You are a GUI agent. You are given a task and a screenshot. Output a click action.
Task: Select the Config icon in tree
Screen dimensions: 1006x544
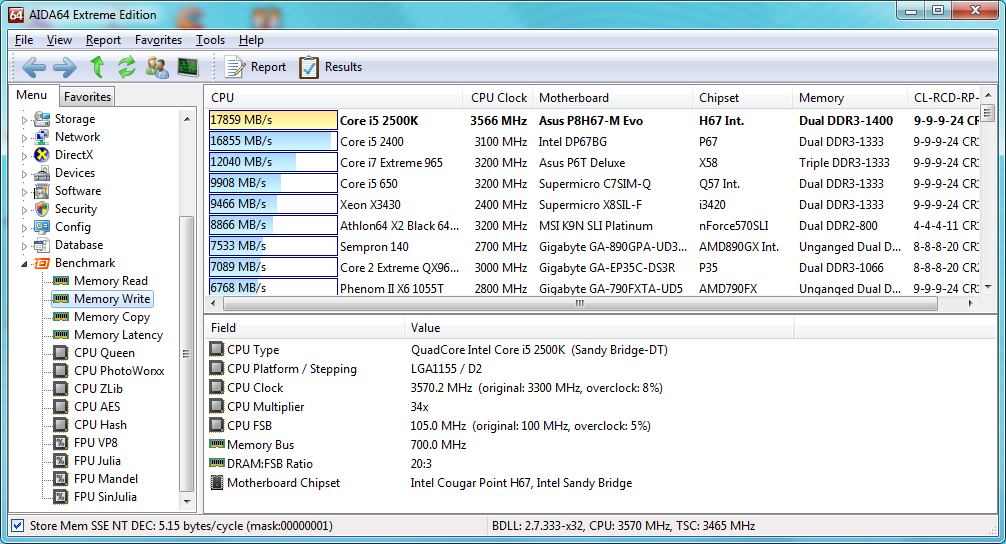[x=42, y=226]
